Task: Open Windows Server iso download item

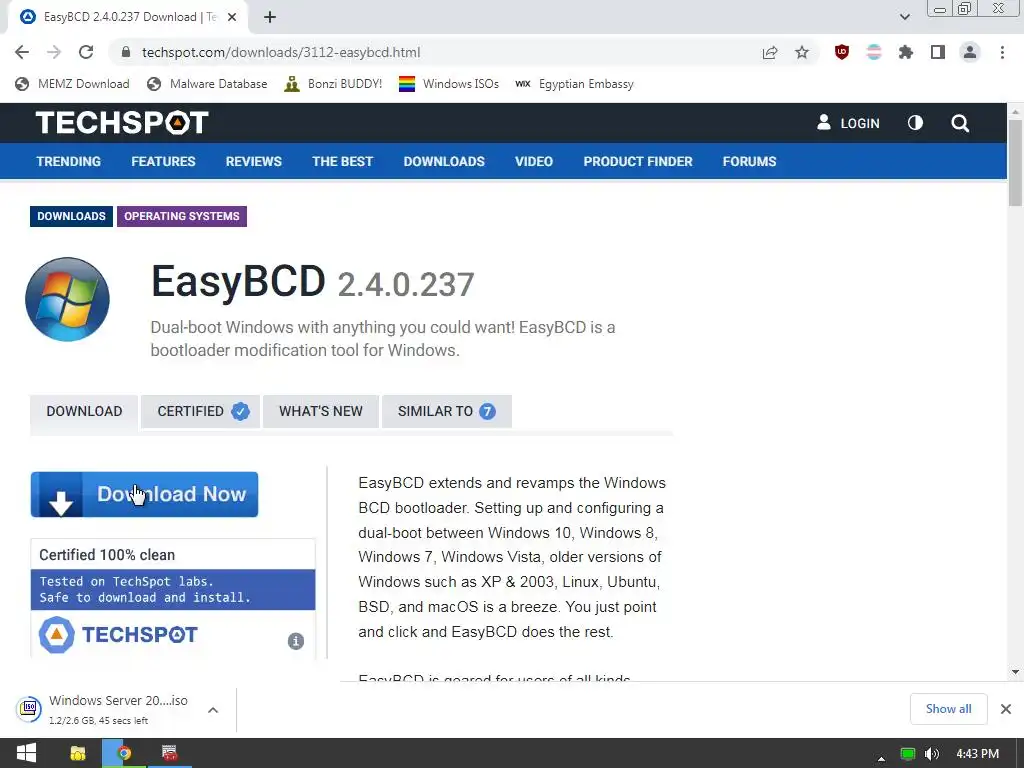Action: pyautogui.click(x=103, y=709)
